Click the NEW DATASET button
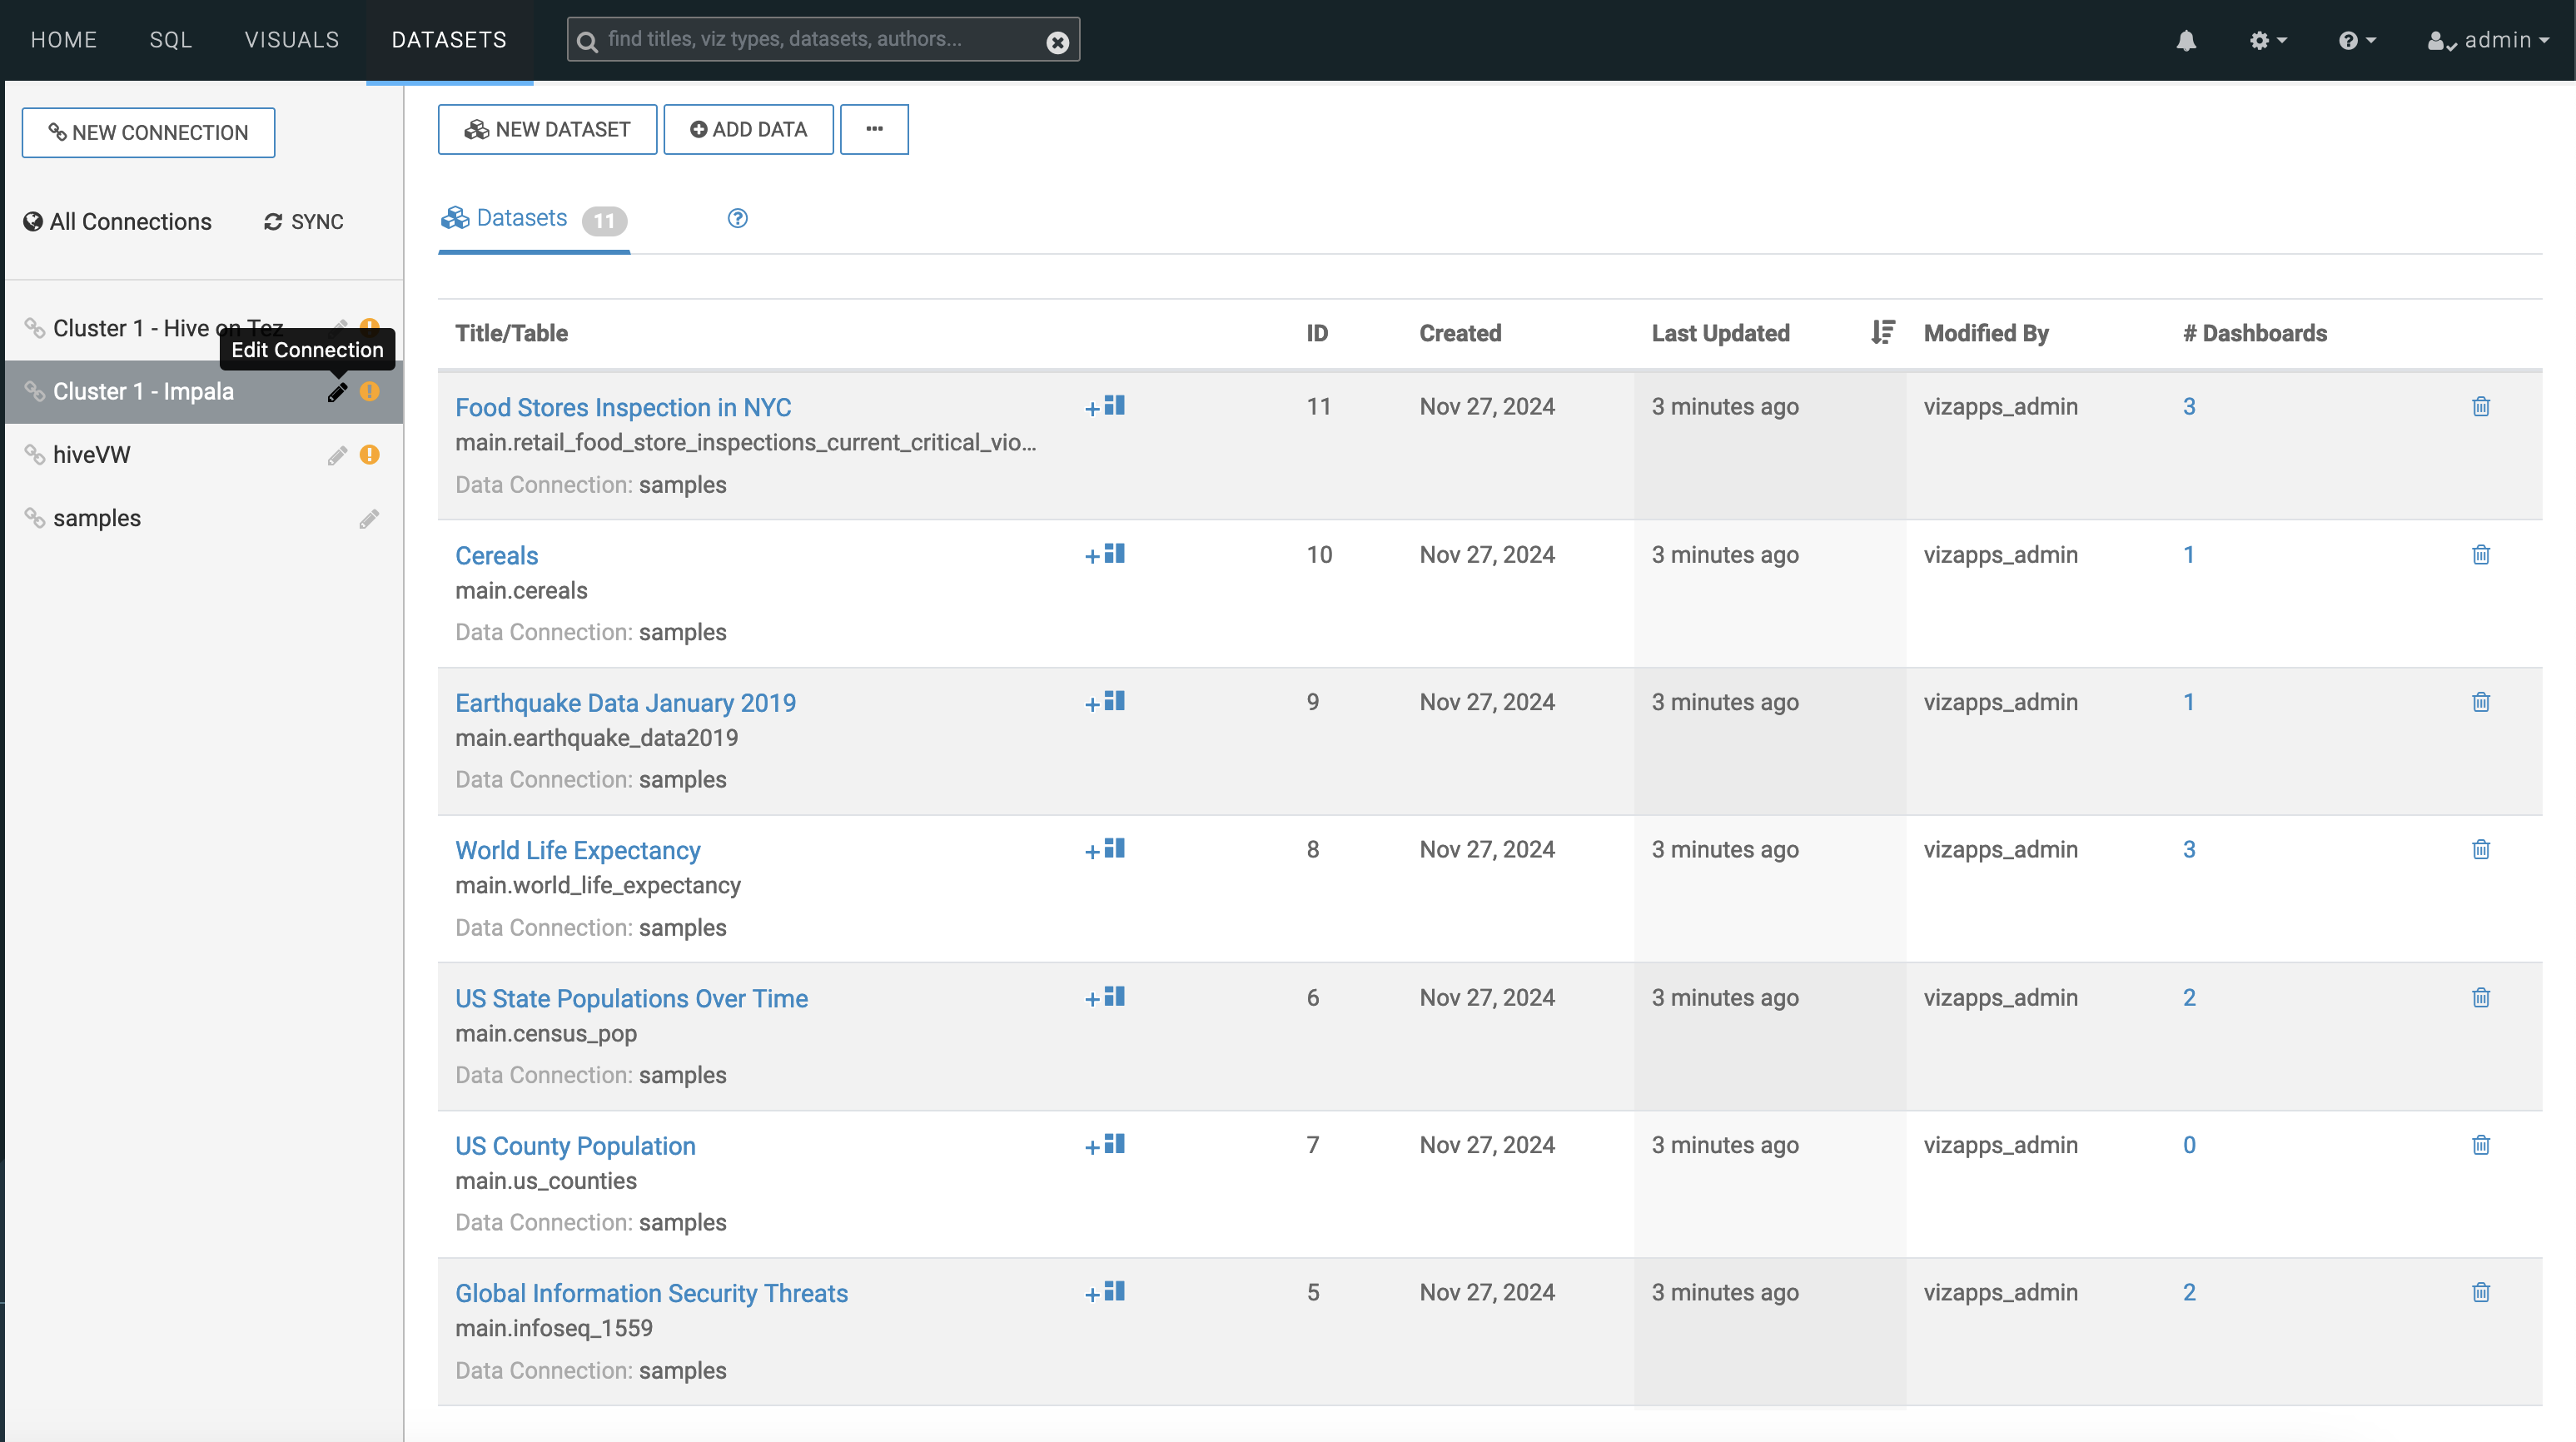 point(547,130)
